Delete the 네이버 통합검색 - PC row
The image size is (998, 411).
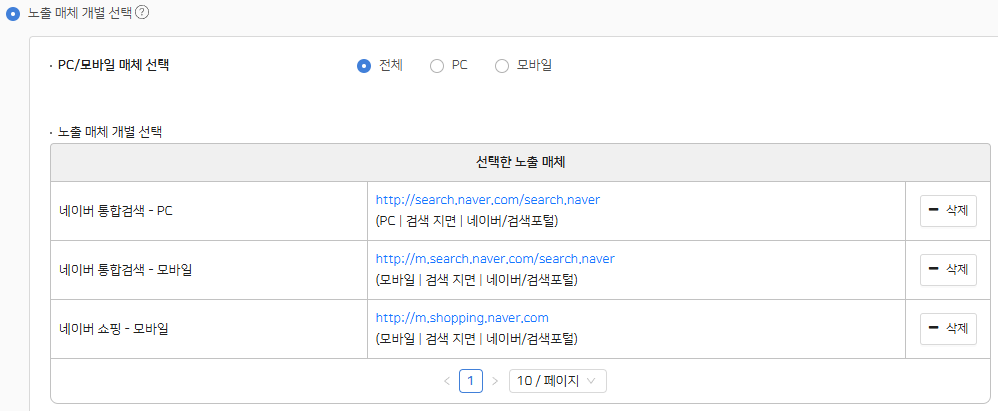pos(948,211)
